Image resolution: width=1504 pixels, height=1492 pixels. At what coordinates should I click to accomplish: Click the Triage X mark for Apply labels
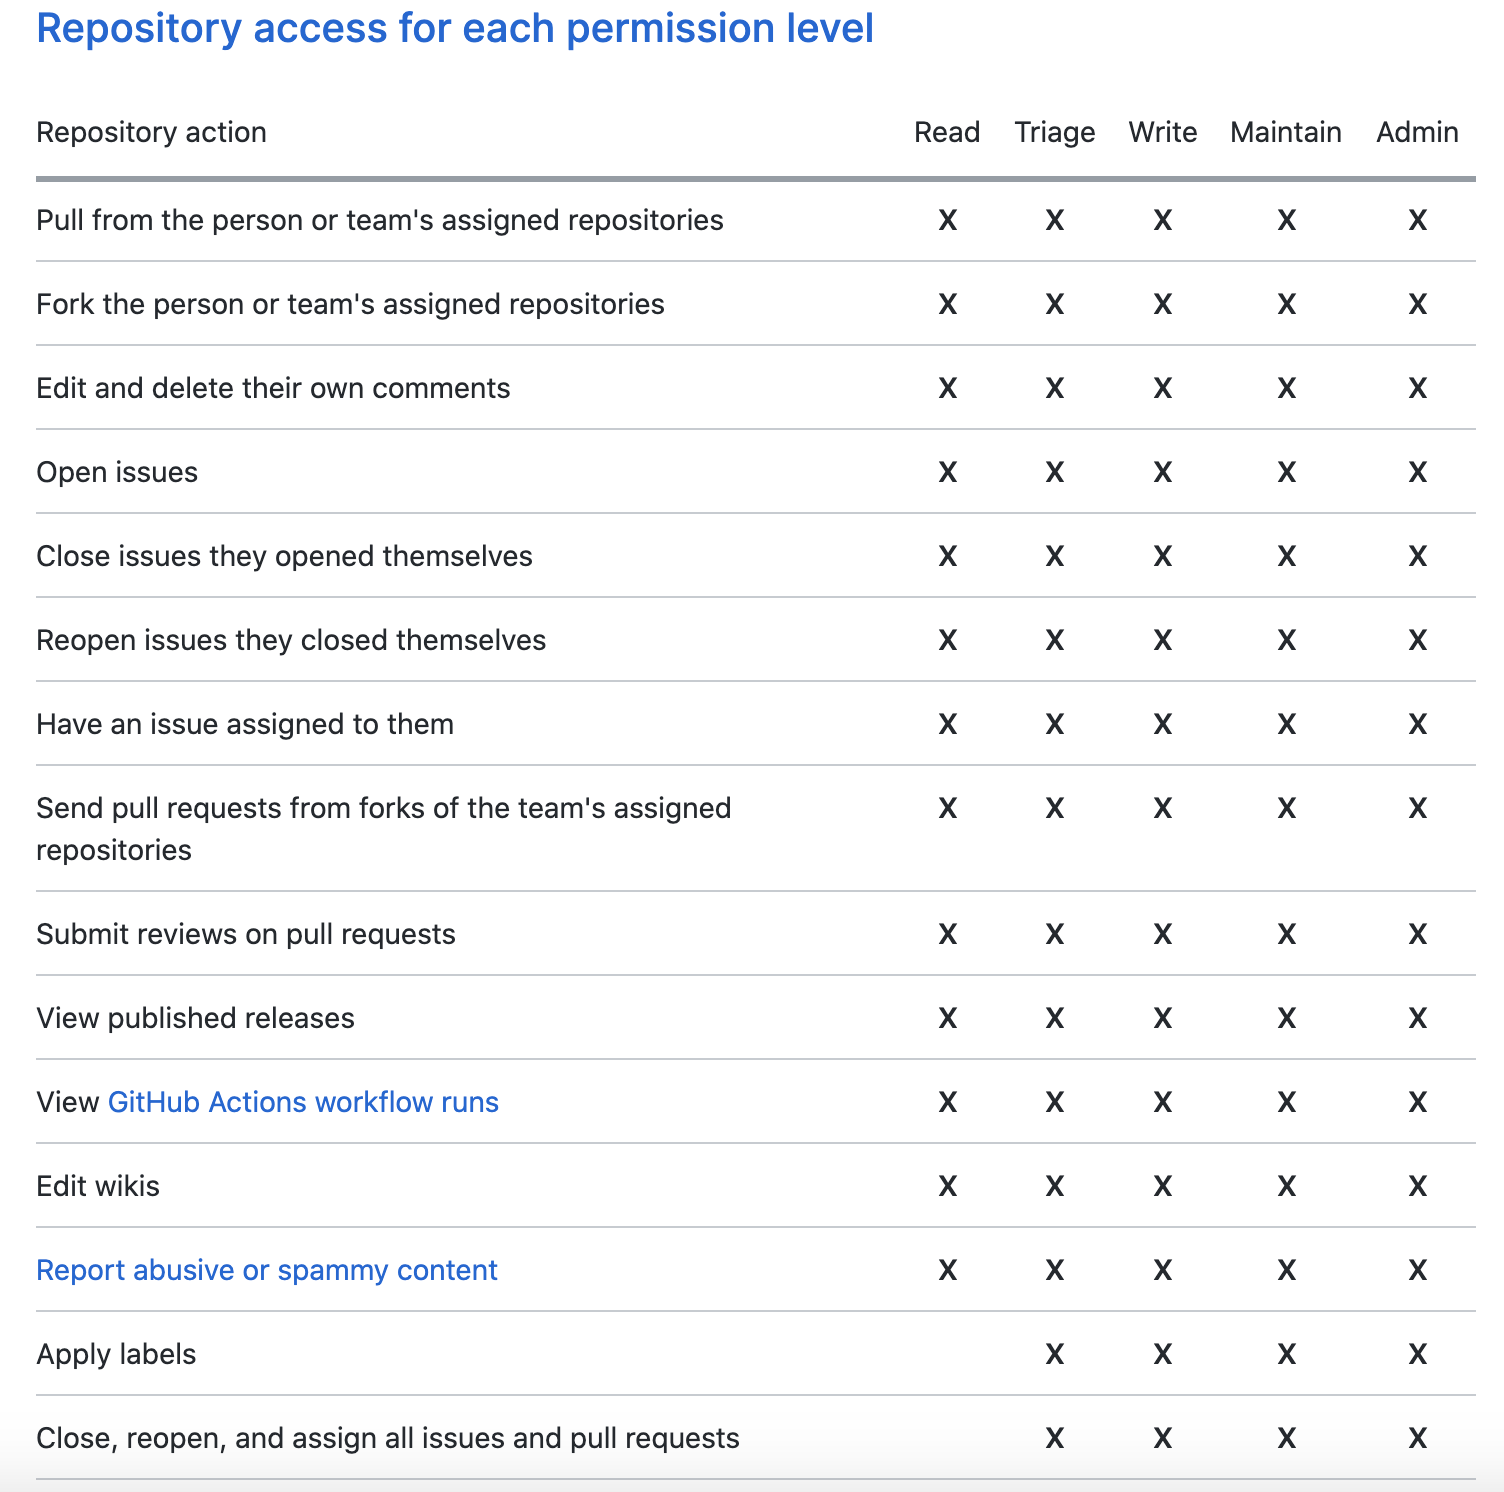click(1055, 1354)
